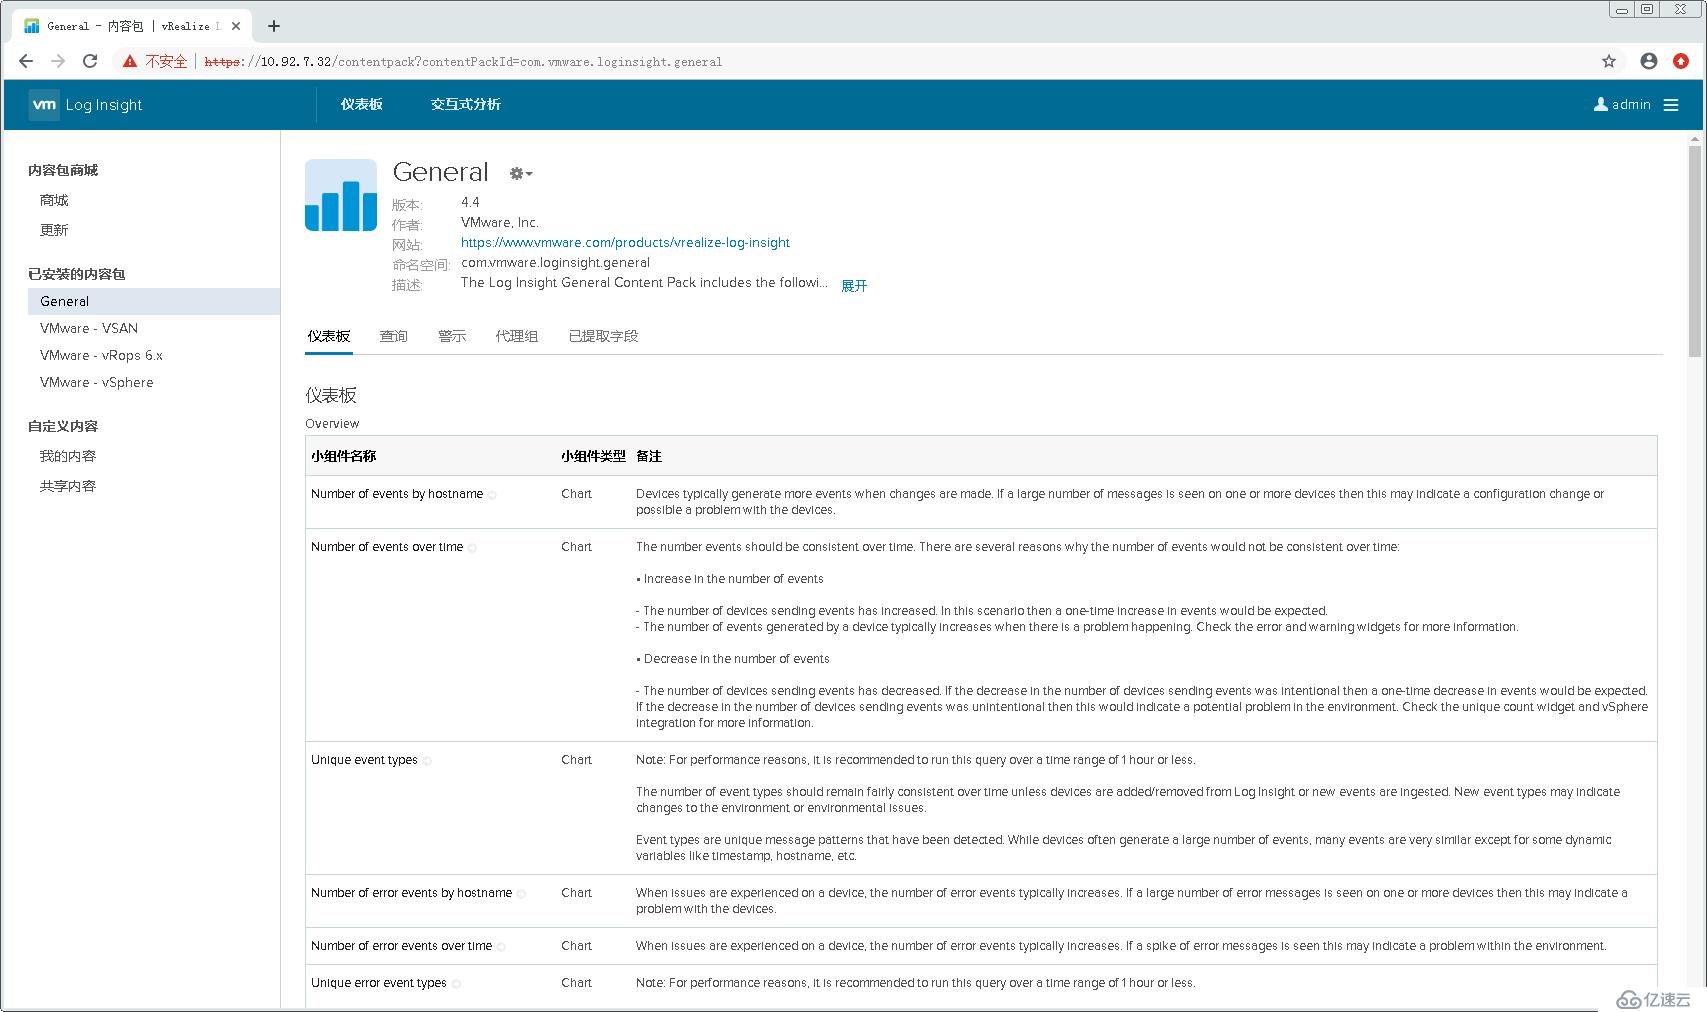Click info icon beside Number of events by hostname

492,495
